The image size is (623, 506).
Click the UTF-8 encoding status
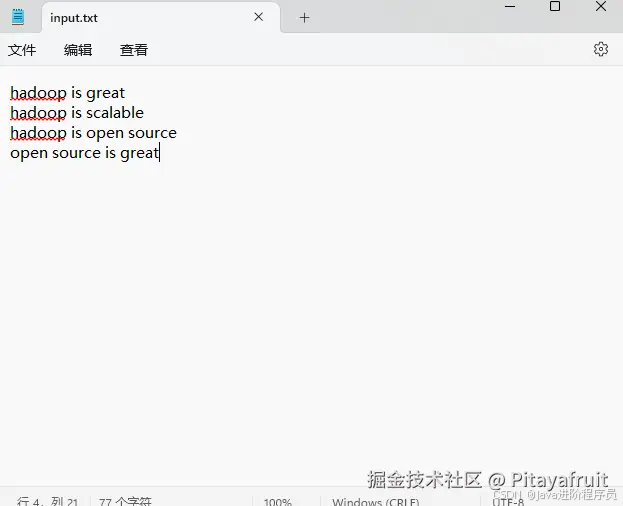(508, 502)
